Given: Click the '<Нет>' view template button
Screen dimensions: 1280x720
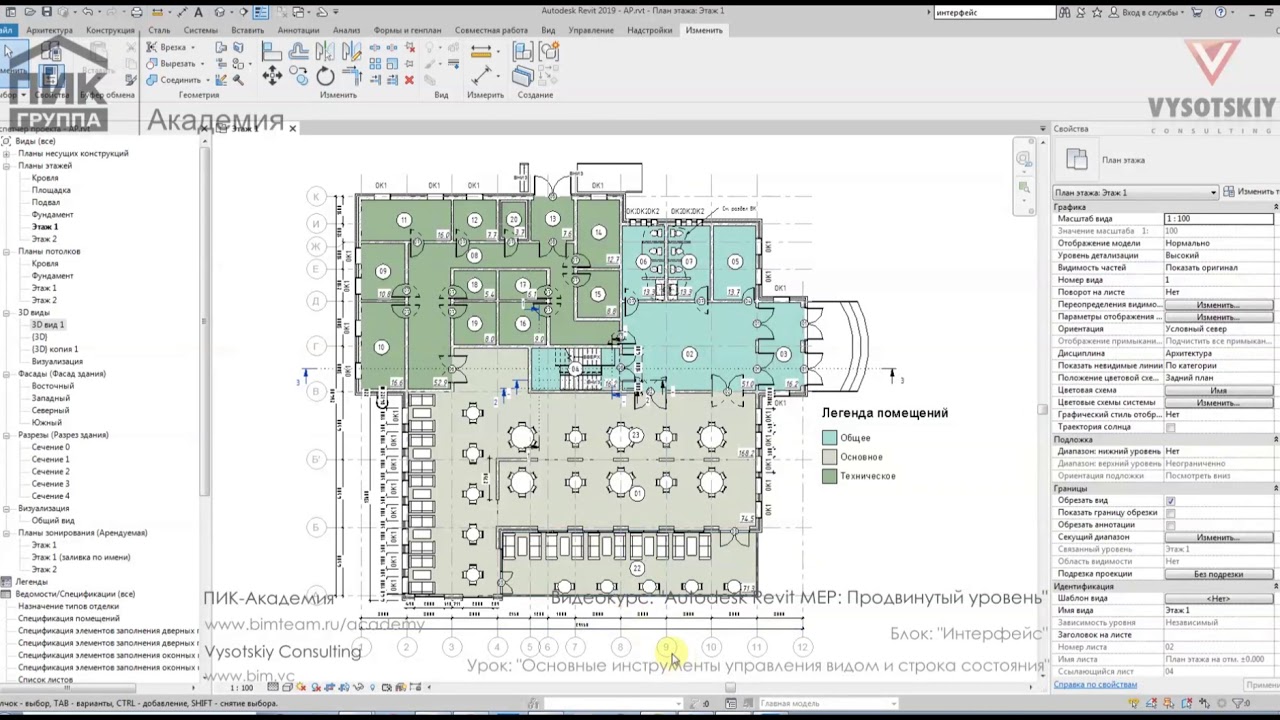Looking at the screenshot, I should pos(1218,598).
